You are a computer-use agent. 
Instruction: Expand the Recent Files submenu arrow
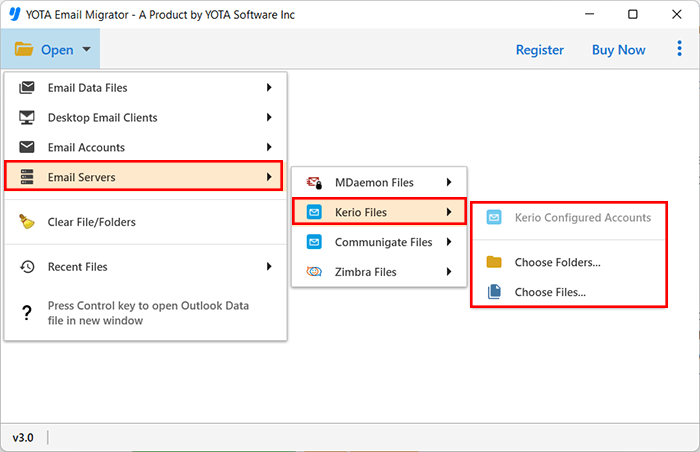269,267
